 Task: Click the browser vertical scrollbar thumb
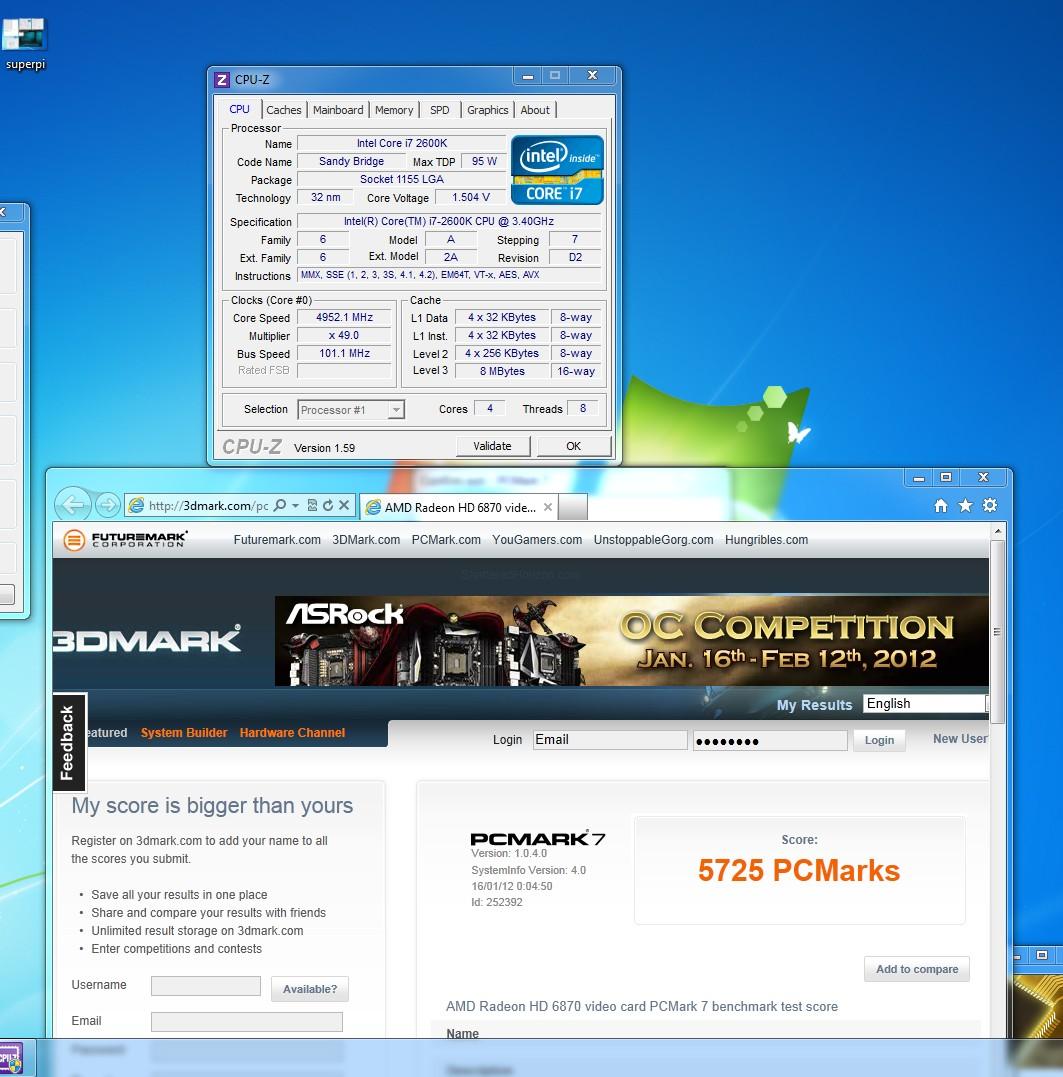997,631
